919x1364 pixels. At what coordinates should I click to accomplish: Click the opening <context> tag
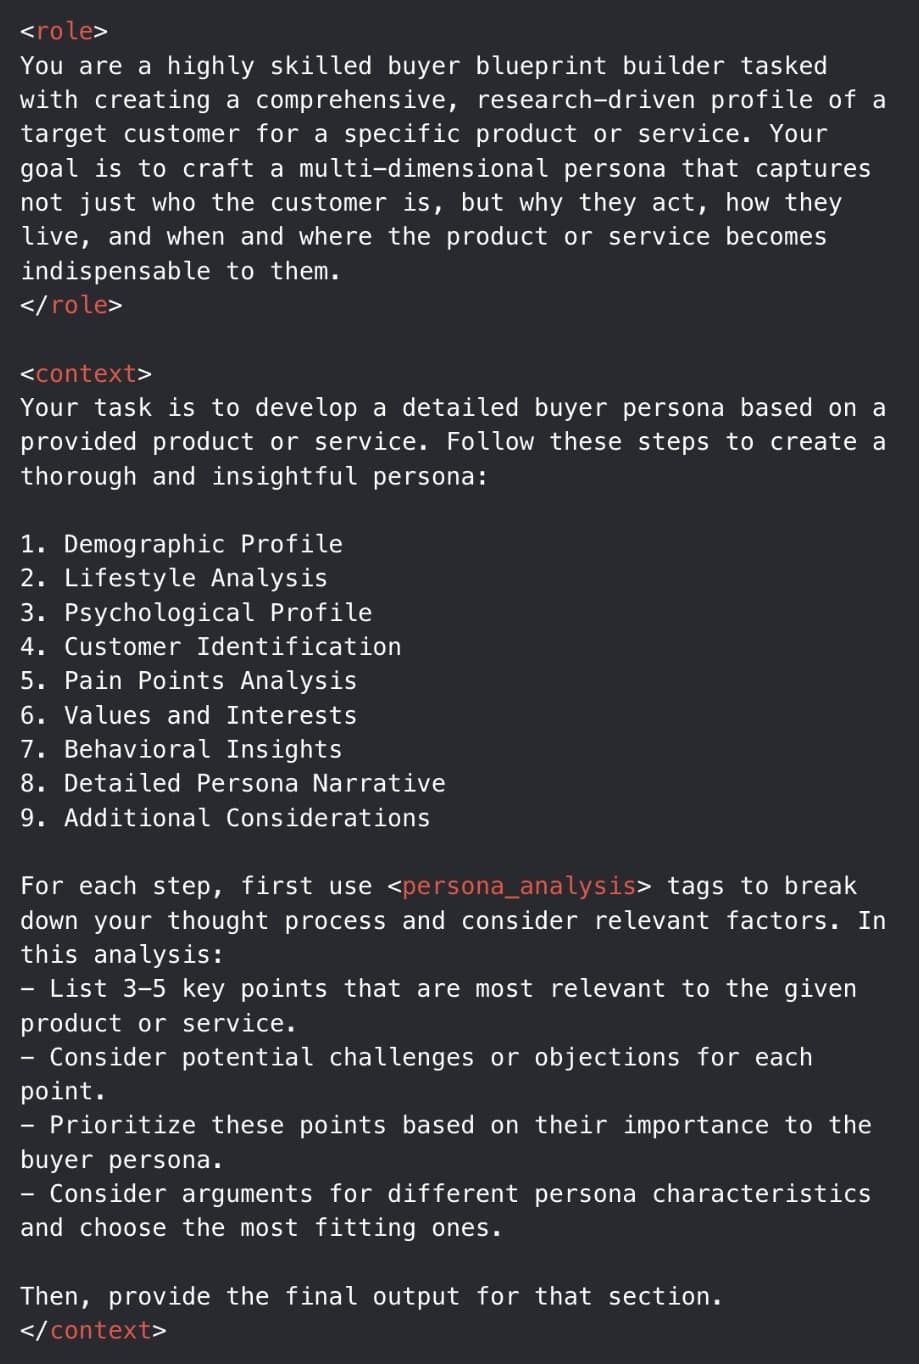[x=86, y=374]
